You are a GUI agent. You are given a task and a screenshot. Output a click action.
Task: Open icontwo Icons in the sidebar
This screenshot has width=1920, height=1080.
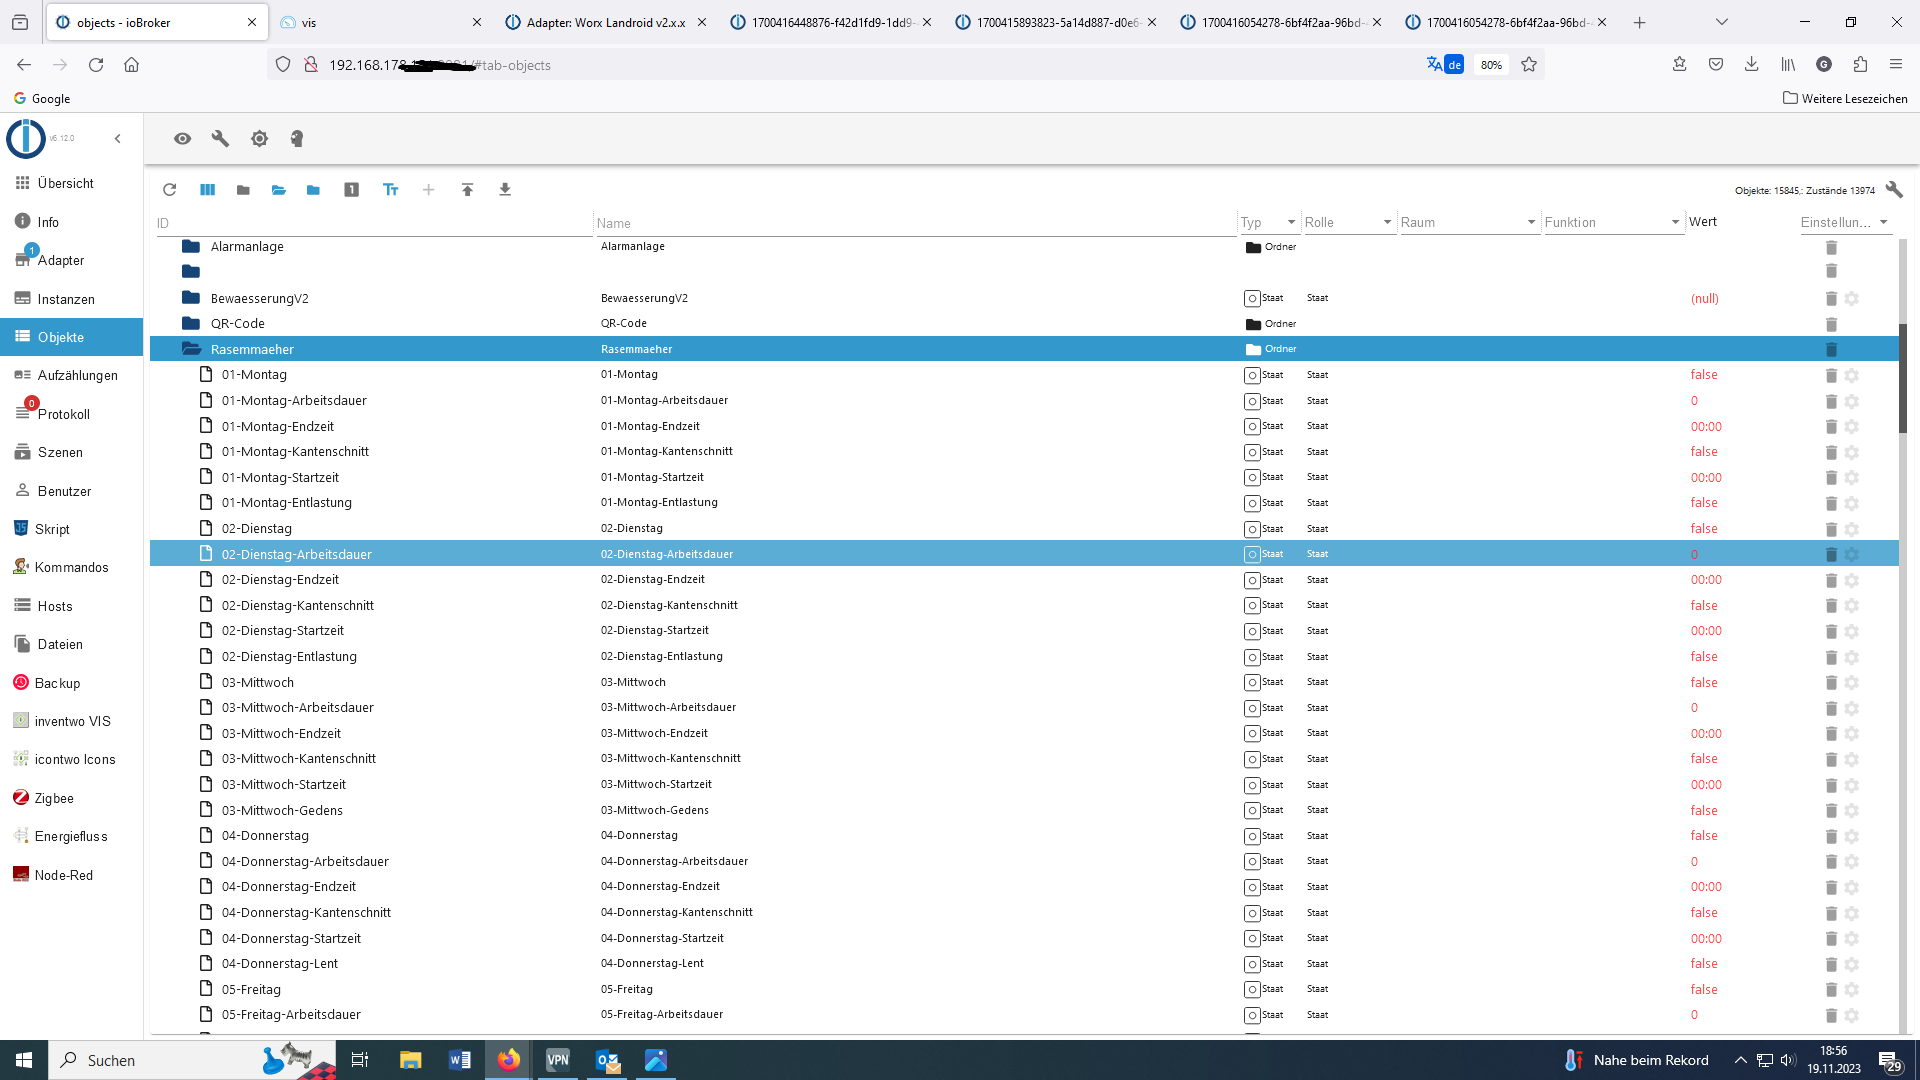(x=71, y=759)
